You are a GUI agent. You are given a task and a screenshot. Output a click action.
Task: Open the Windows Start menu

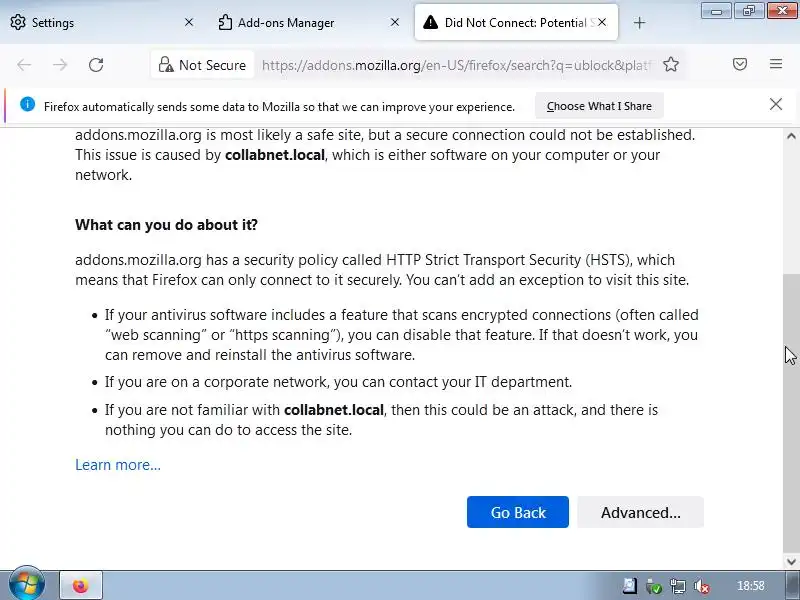tap(26, 585)
